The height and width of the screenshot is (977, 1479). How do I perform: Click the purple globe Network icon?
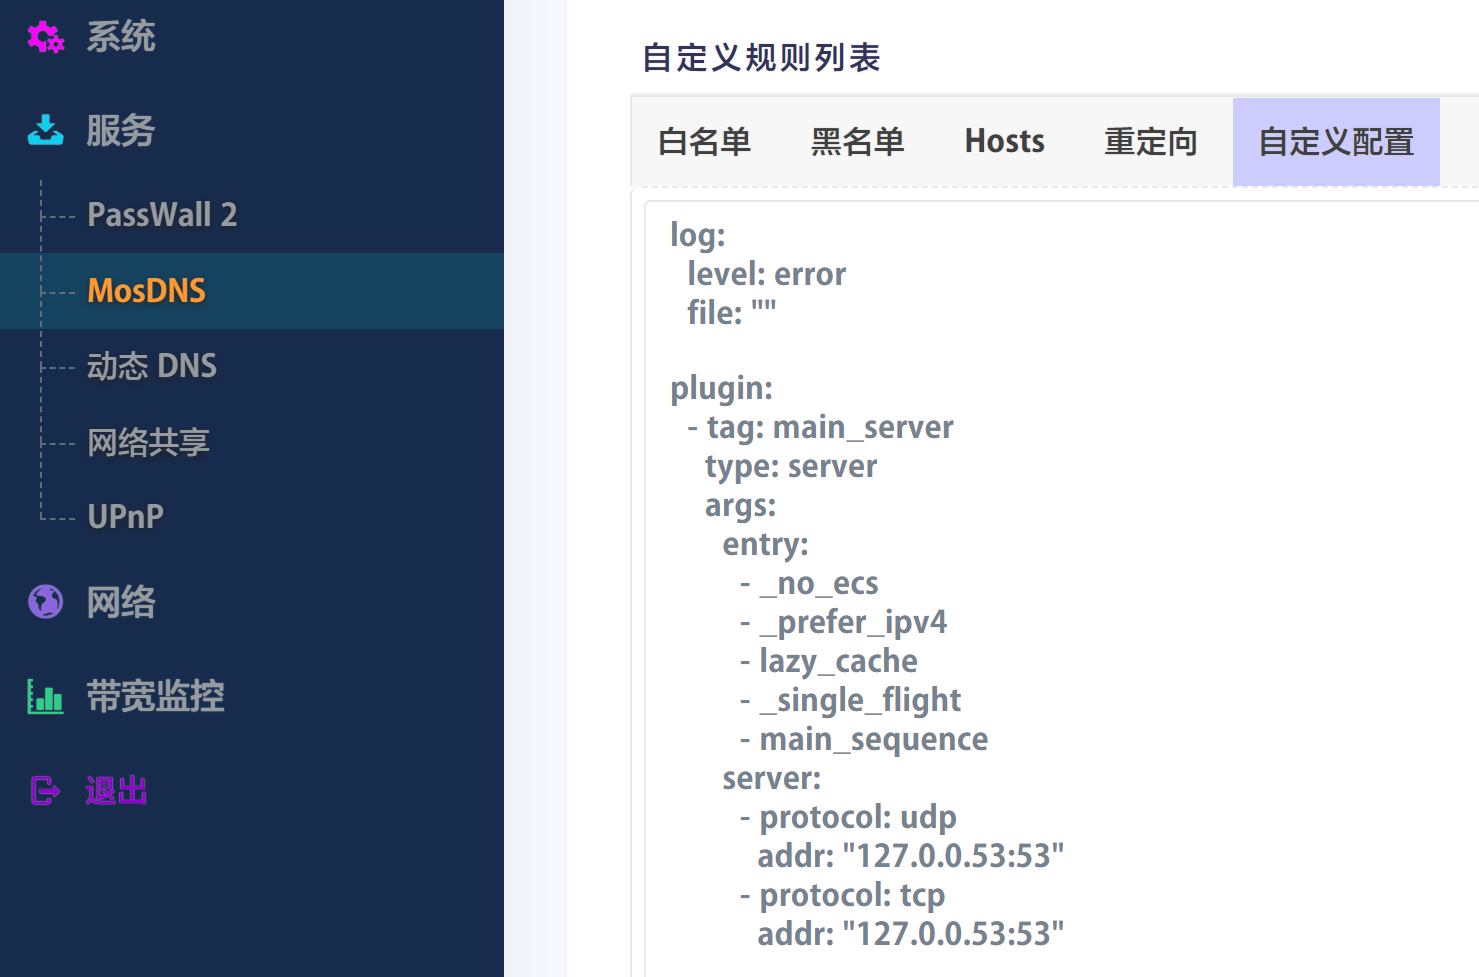tap(46, 601)
